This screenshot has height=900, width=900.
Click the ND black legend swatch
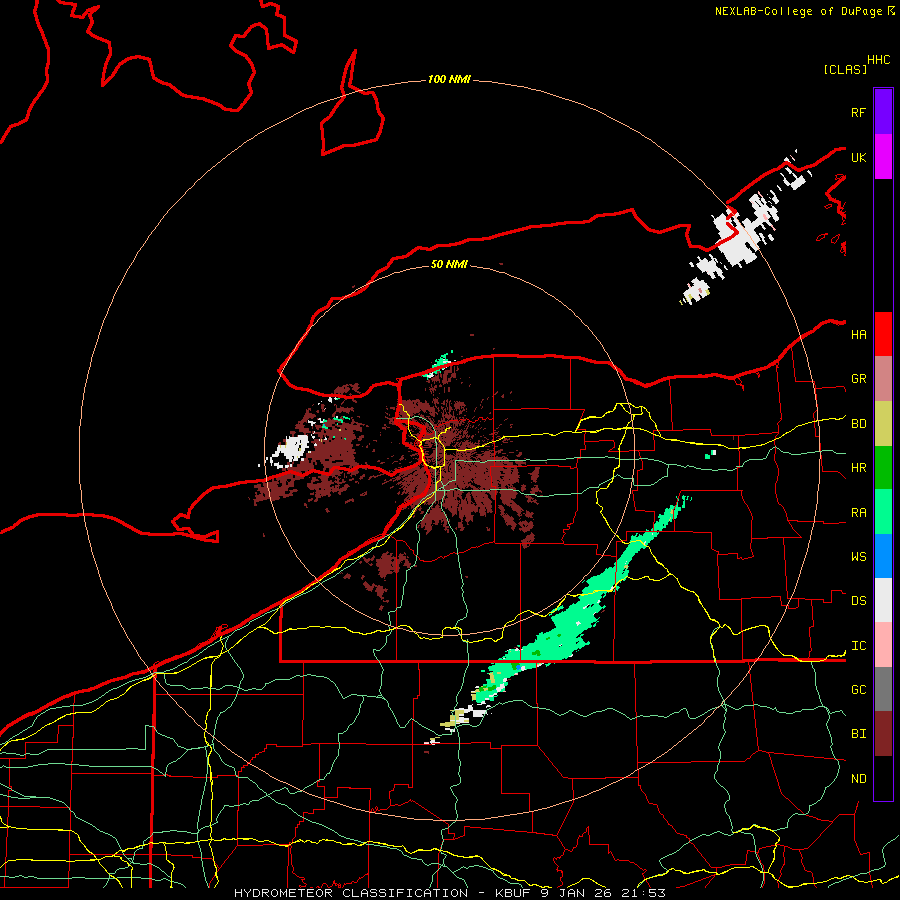pyautogui.click(x=883, y=778)
